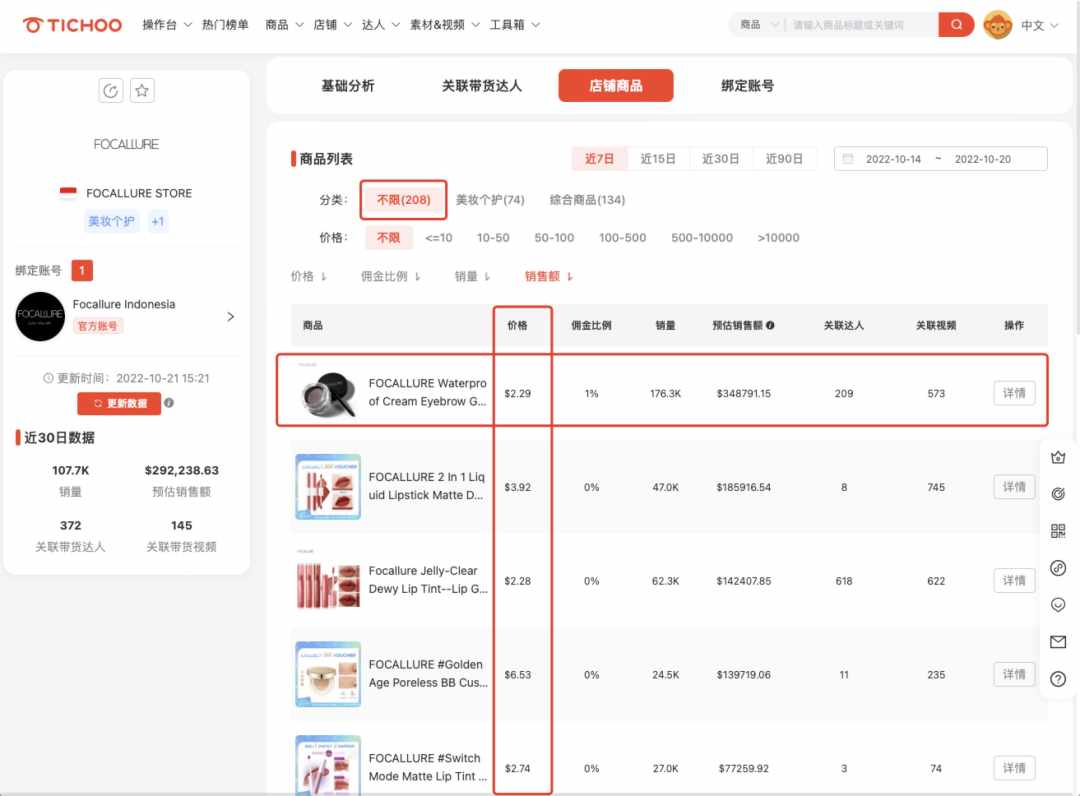1080x796 pixels.
Task: Open the QR code icon in sidebar
Action: tap(1058, 531)
